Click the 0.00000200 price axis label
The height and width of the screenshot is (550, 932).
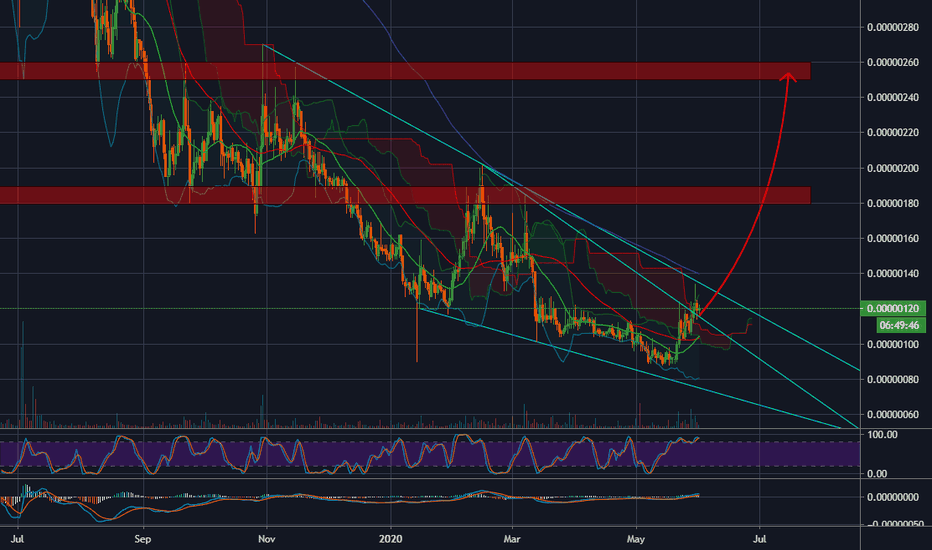893,168
